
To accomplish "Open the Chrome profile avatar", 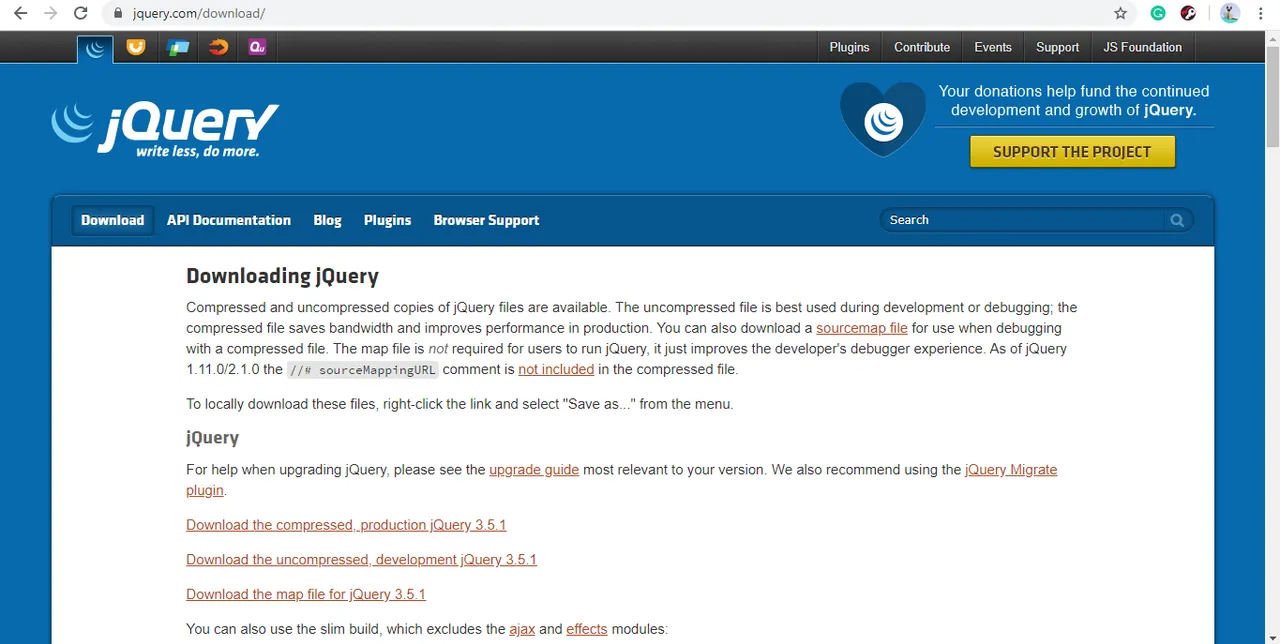I will click(1230, 14).
